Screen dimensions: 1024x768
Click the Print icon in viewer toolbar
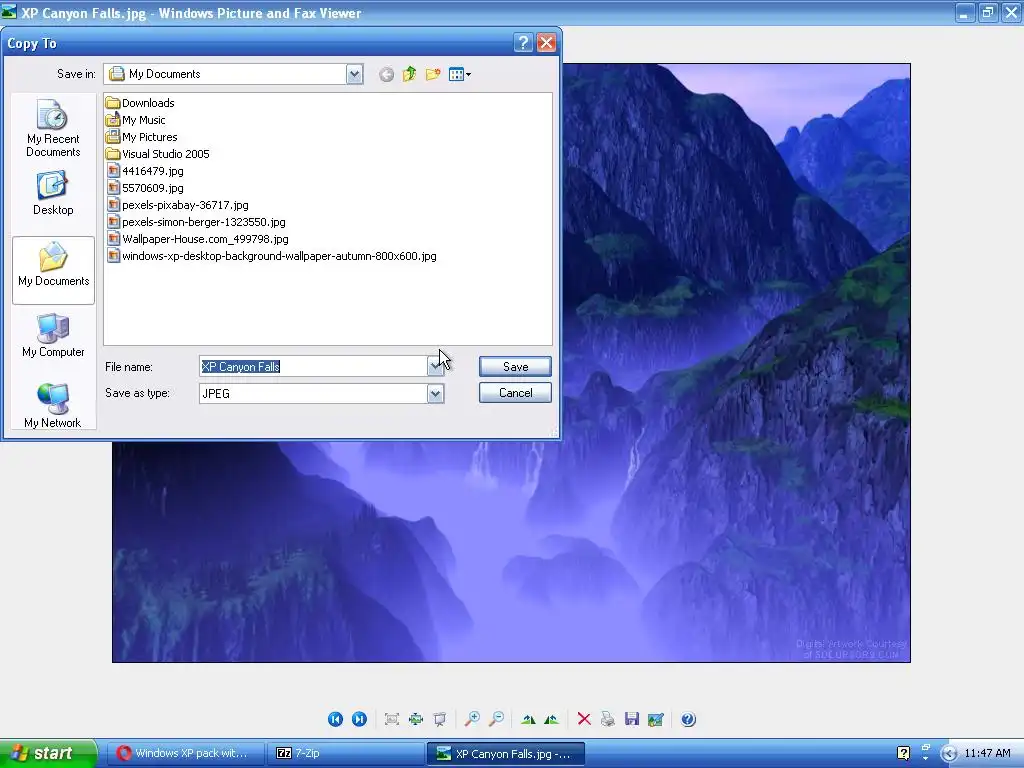coord(607,719)
